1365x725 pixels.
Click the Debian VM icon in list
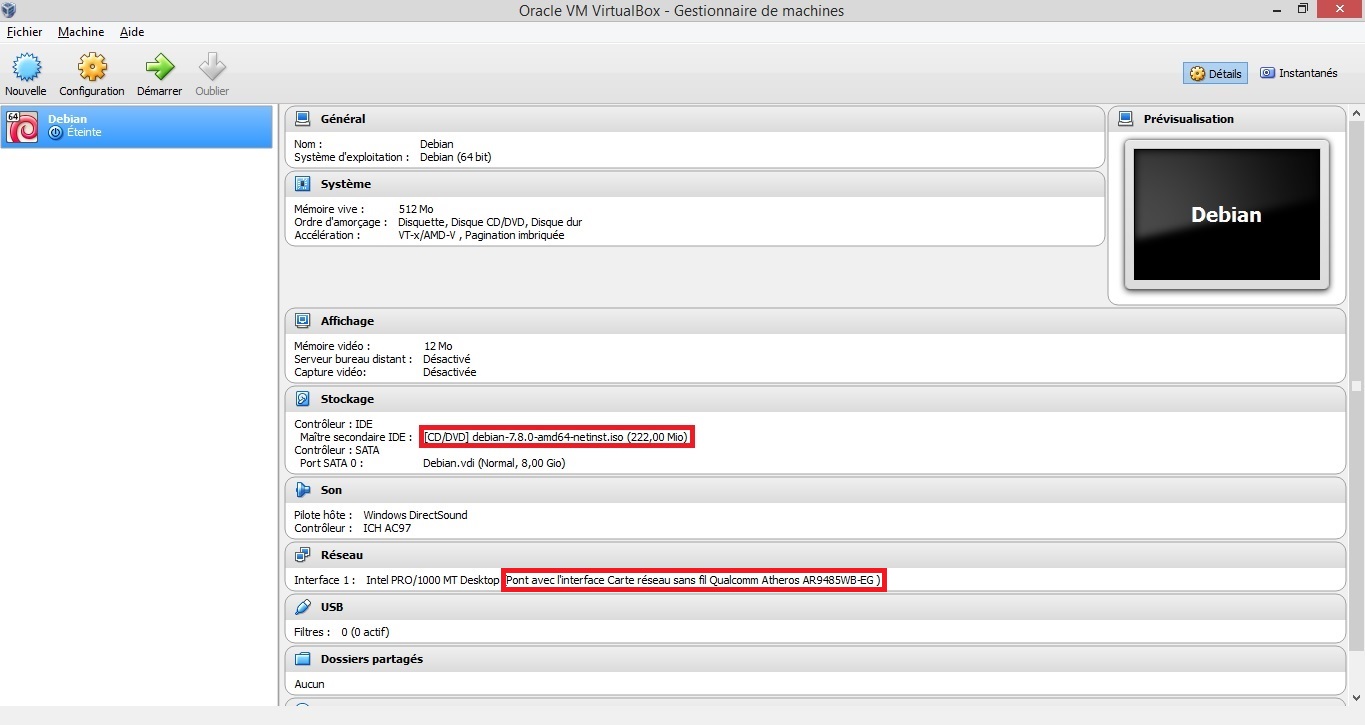(22, 127)
